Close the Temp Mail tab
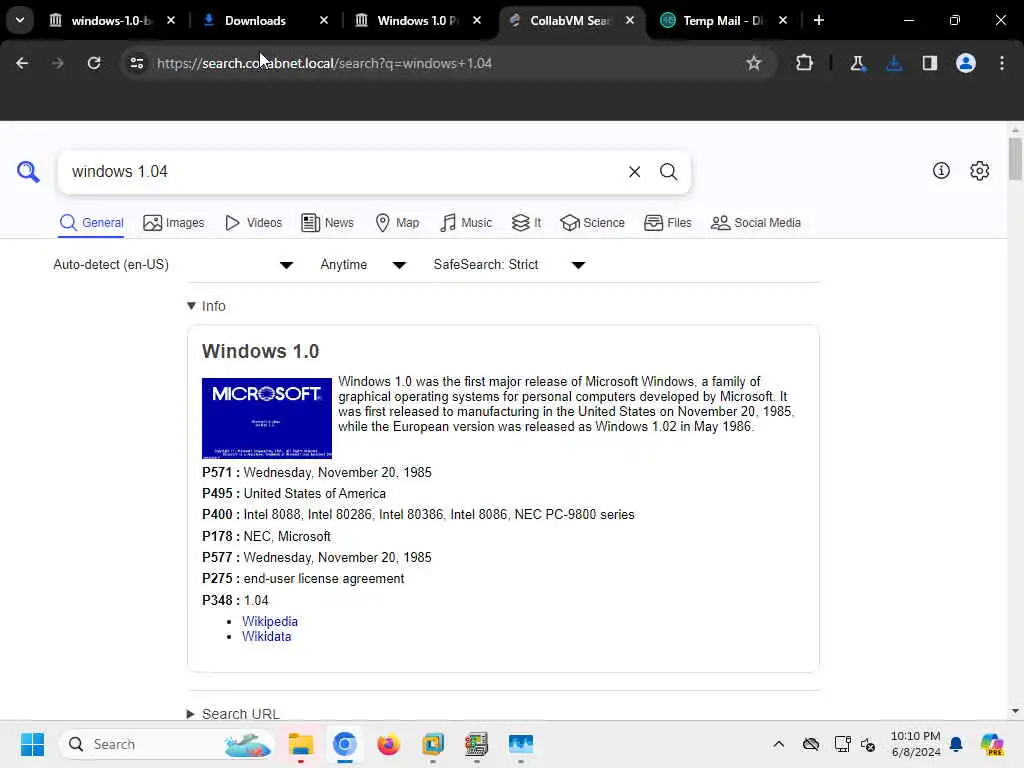This screenshot has width=1024, height=768. (783, 20)
